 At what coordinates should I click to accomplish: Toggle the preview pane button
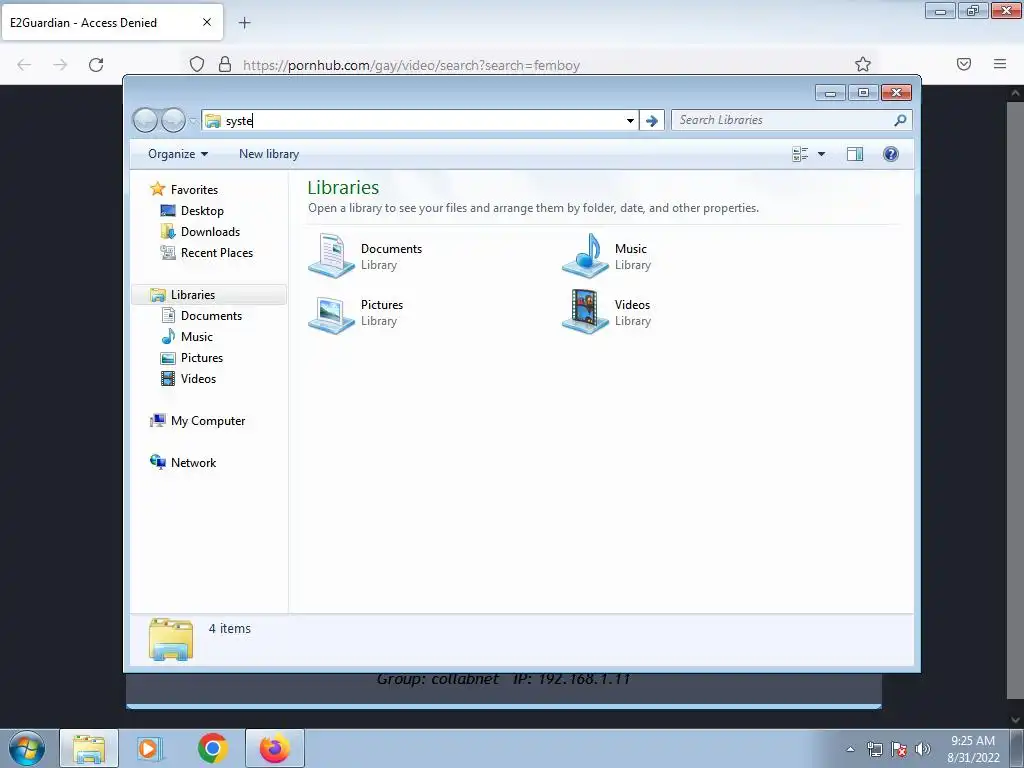pyautogui.click(x=854, y=154)
